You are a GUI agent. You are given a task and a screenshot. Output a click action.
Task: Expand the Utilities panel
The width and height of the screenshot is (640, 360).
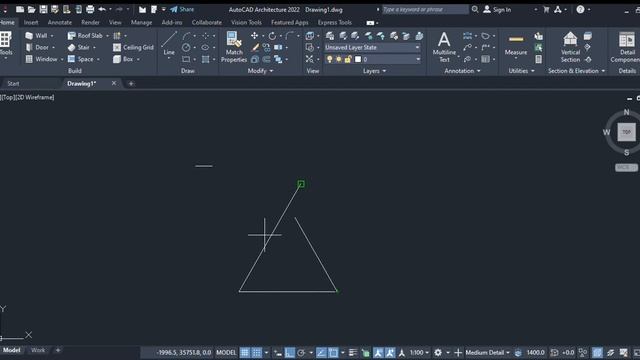click(x=521, y=71)
